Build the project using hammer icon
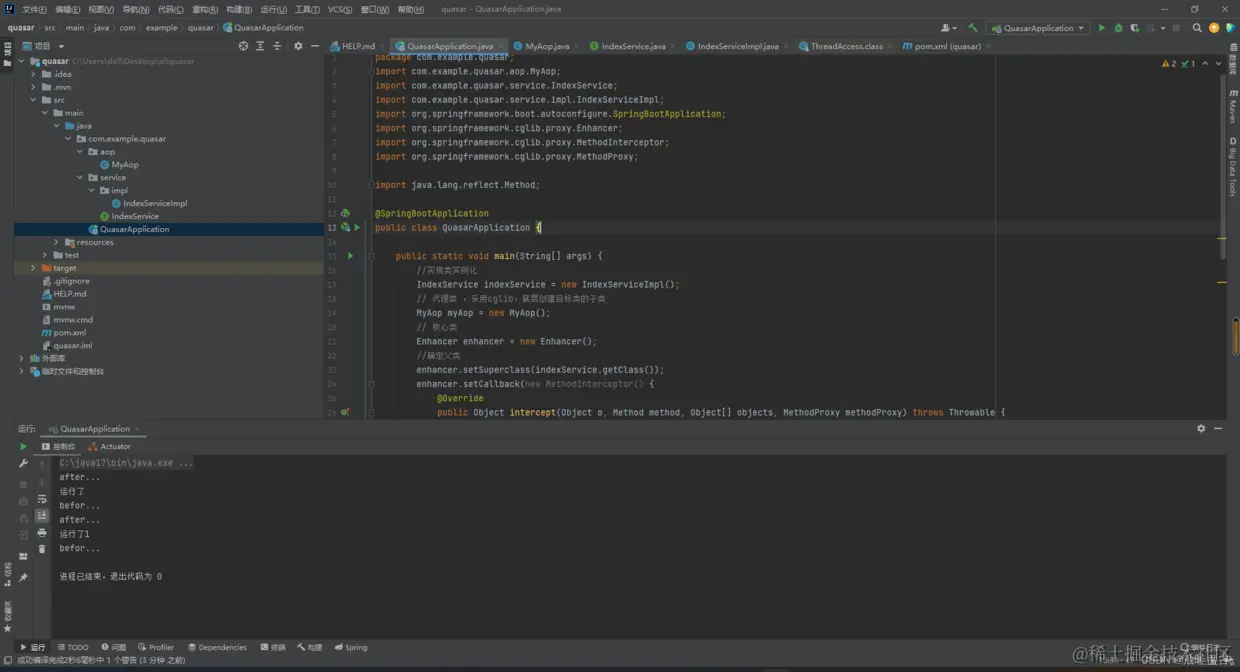1240x672 pixels. [x=972, y=28]
